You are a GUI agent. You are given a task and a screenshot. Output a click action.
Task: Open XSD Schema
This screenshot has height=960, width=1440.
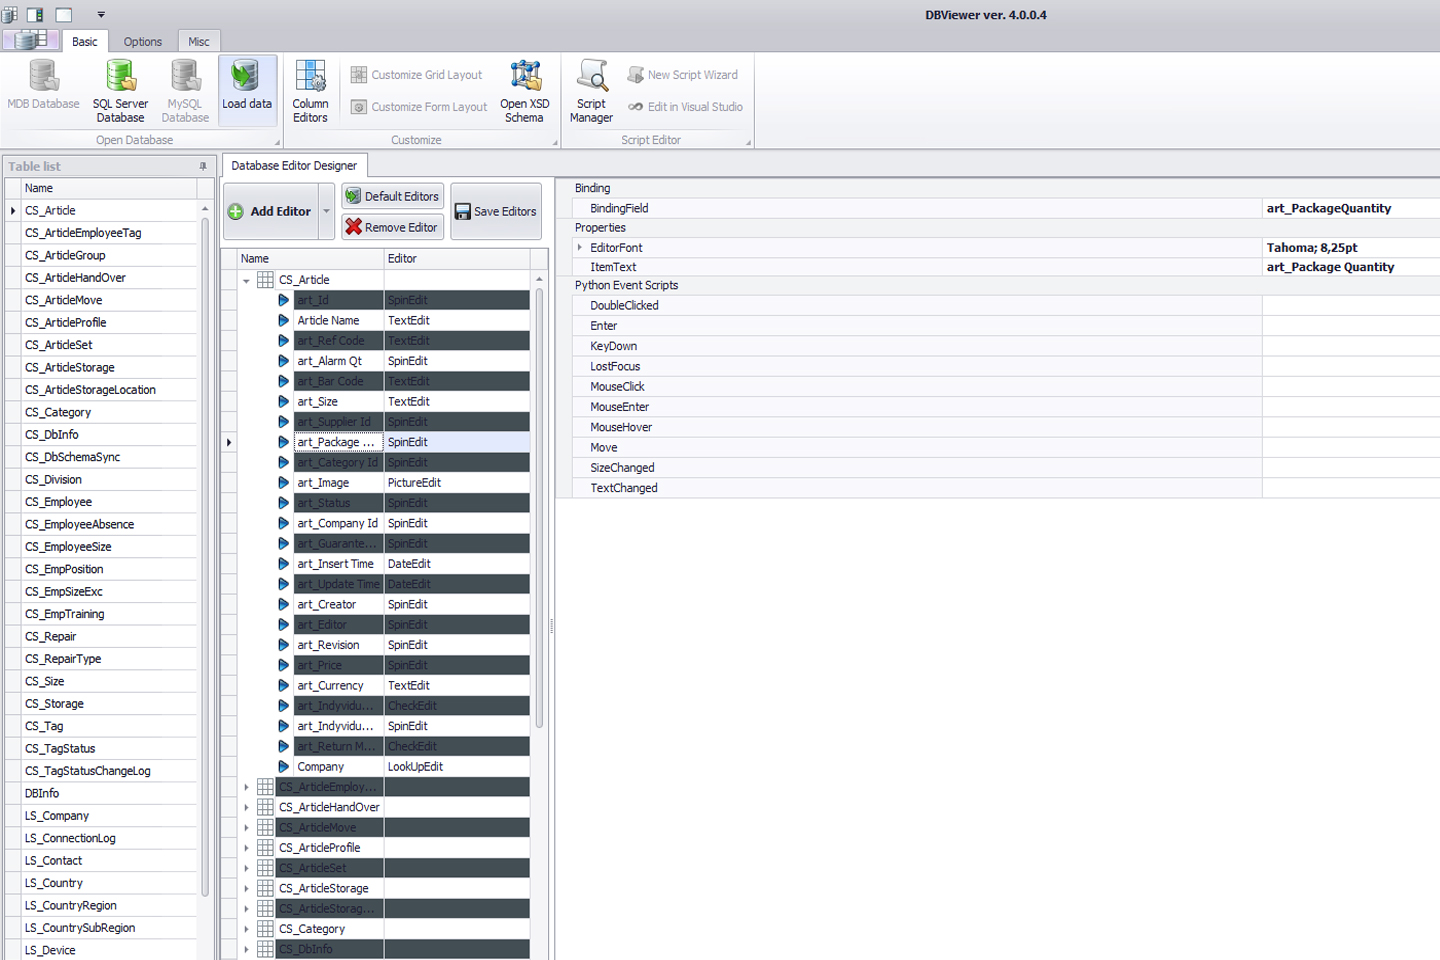point(524,90)
